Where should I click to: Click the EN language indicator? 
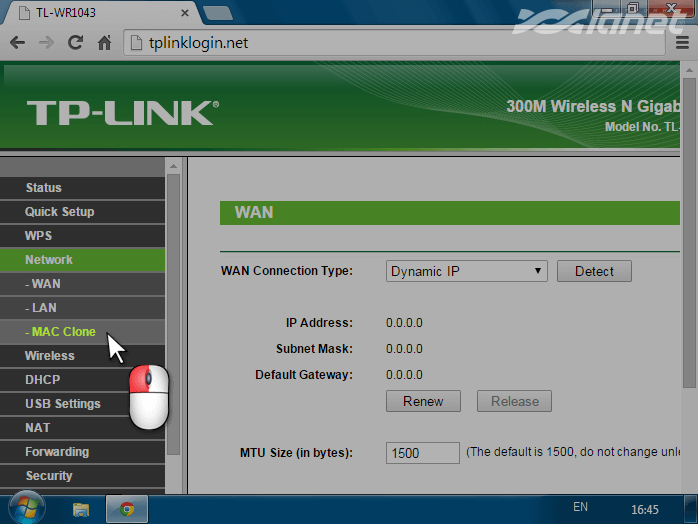point(580,507)
